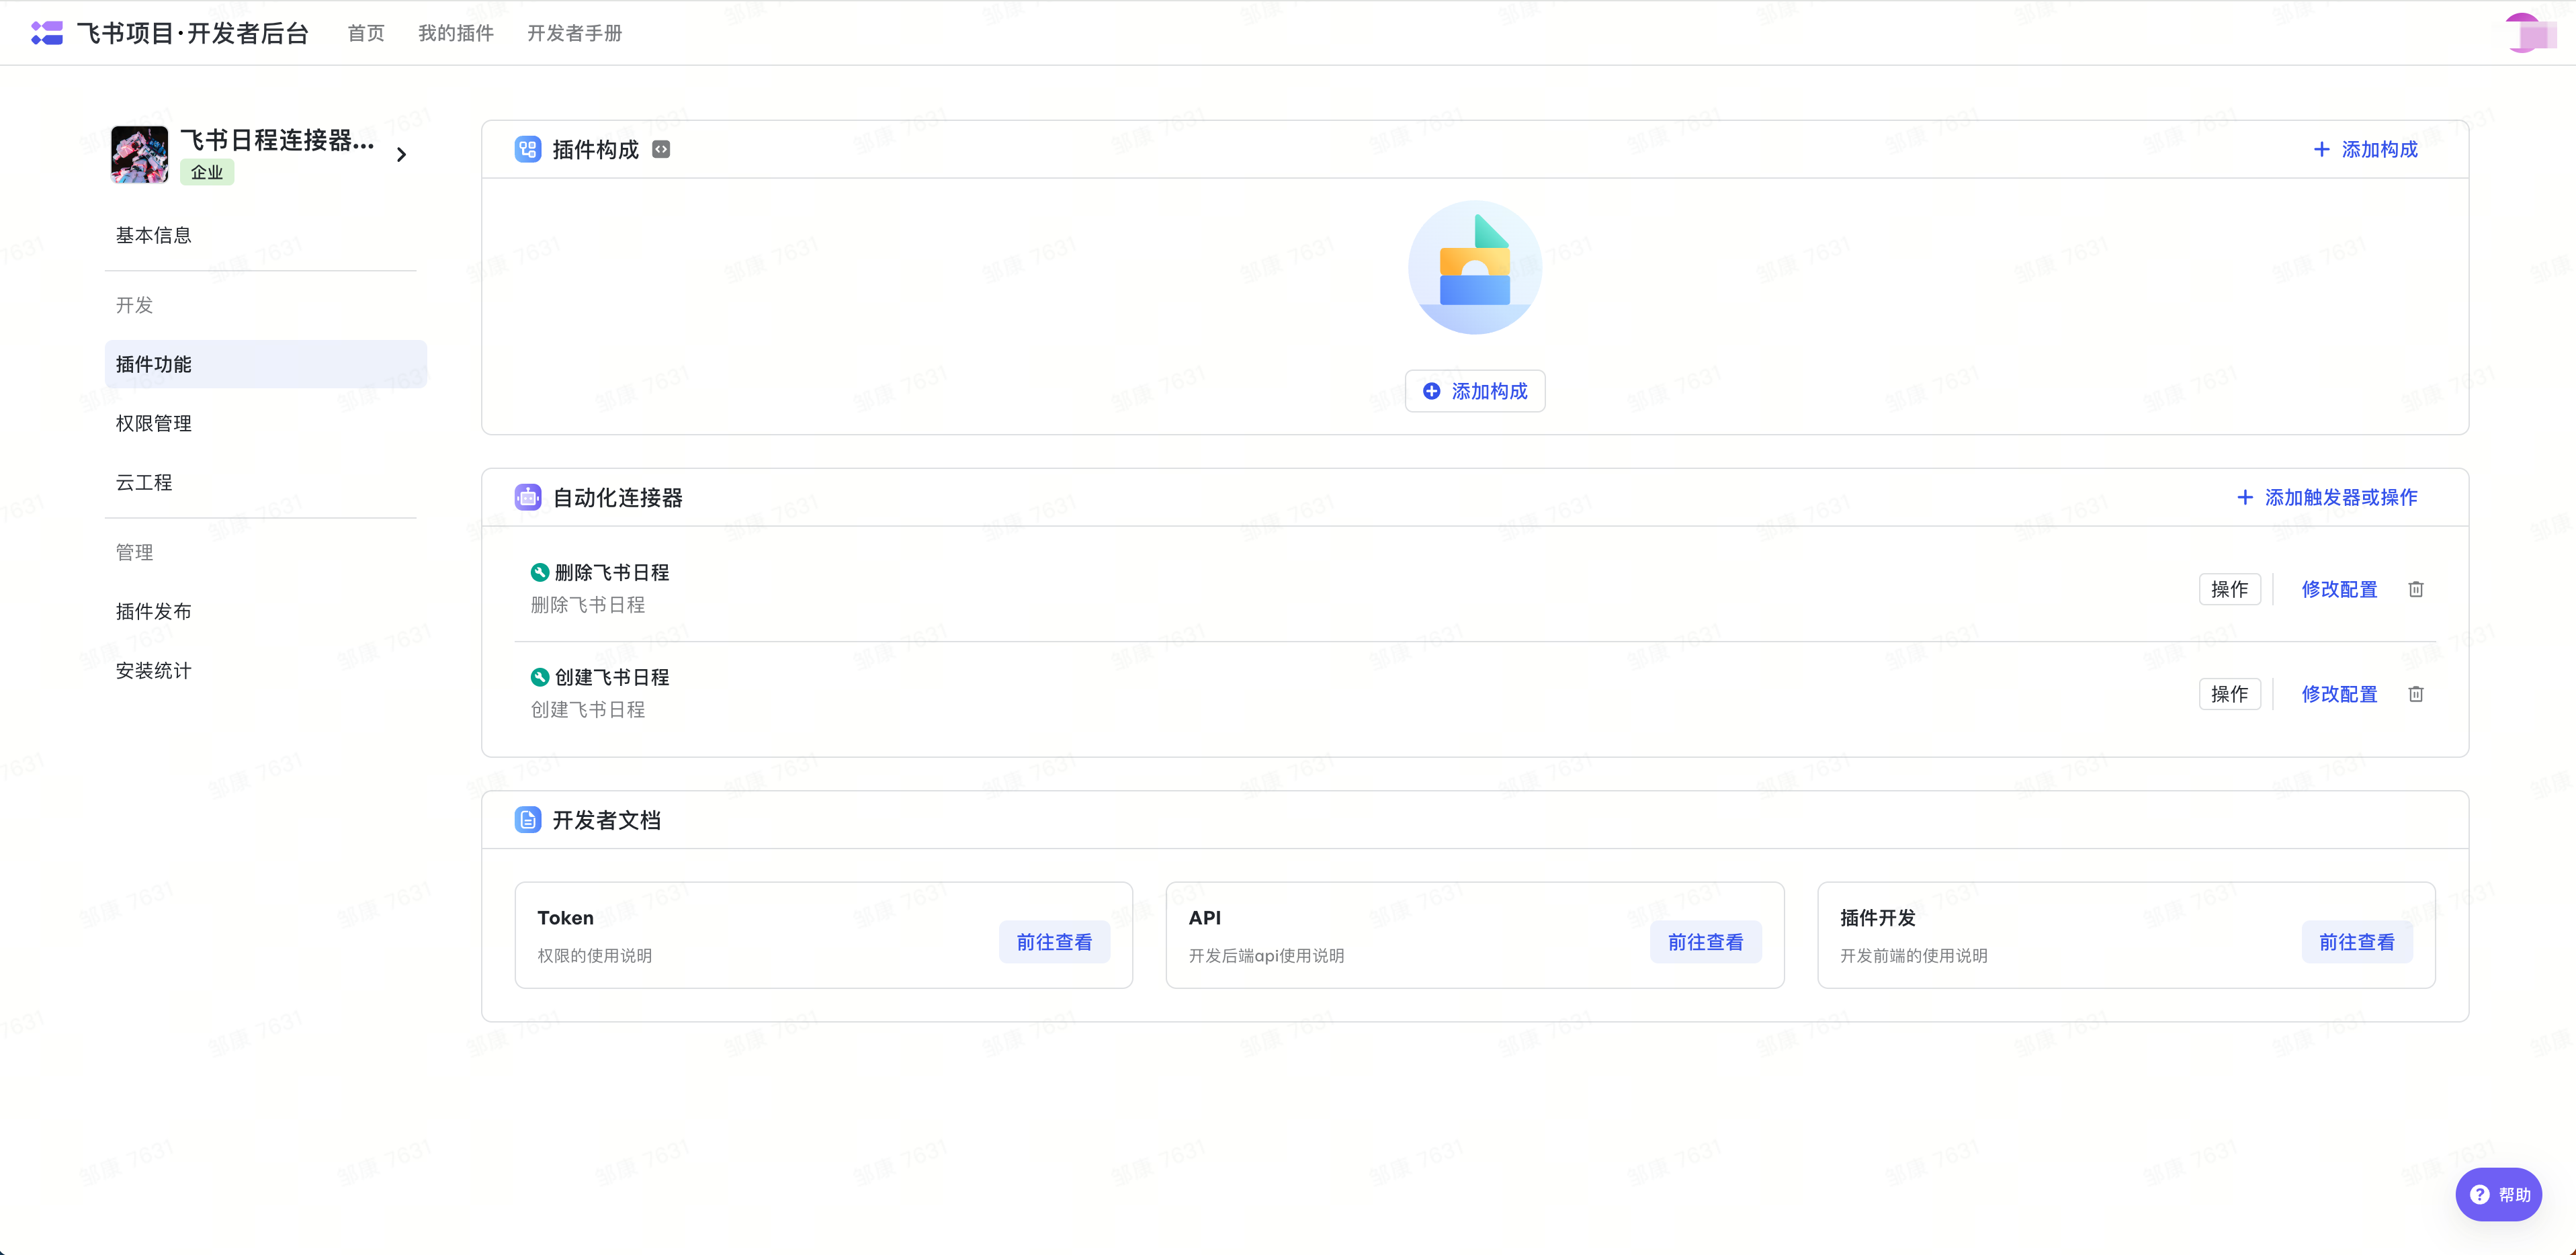Click the 飞书项目·开发者后台 header title
Image resolution: width=2576 pixels, height=1255 pixels.
(x=193, y=33)
